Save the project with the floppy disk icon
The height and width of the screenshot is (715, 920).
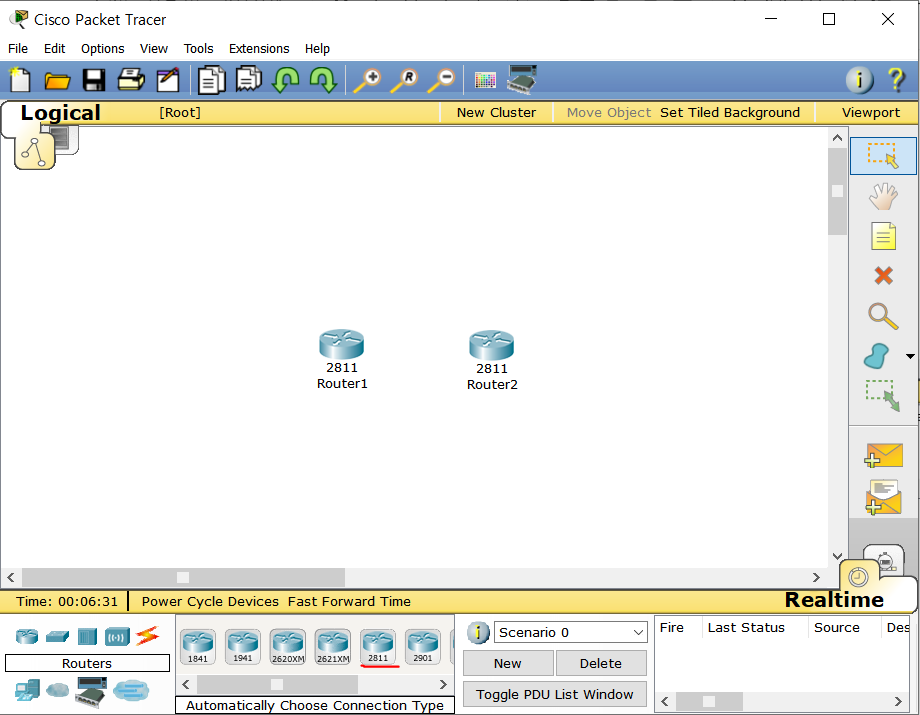[x=94, y=80]
